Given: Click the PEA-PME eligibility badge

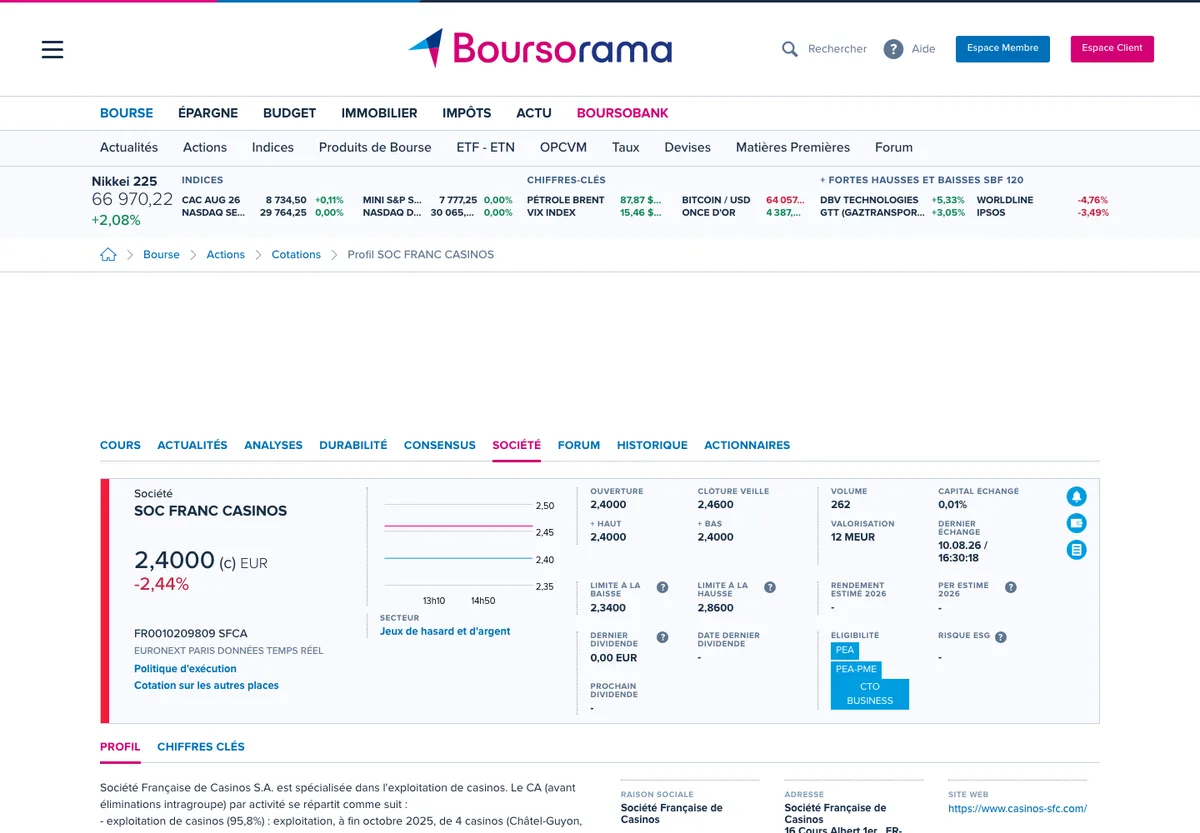Looking at the screenshot, I should (856, 669).
